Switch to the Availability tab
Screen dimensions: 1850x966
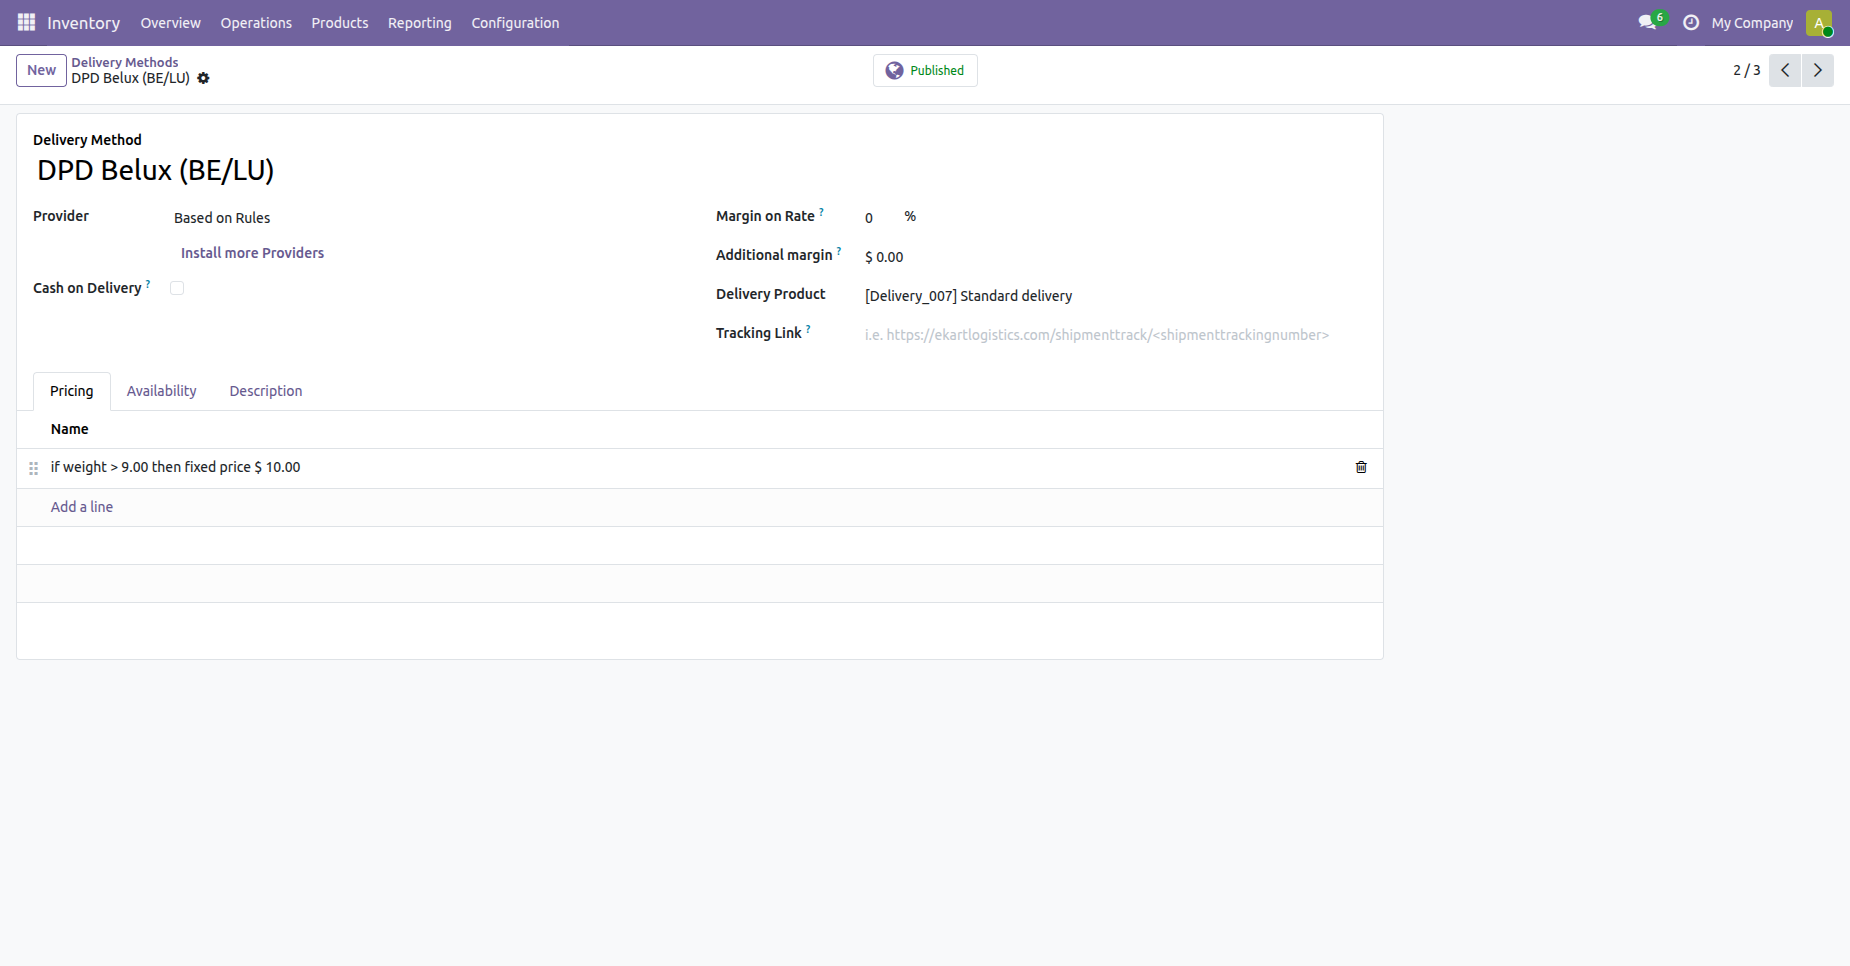162,391
